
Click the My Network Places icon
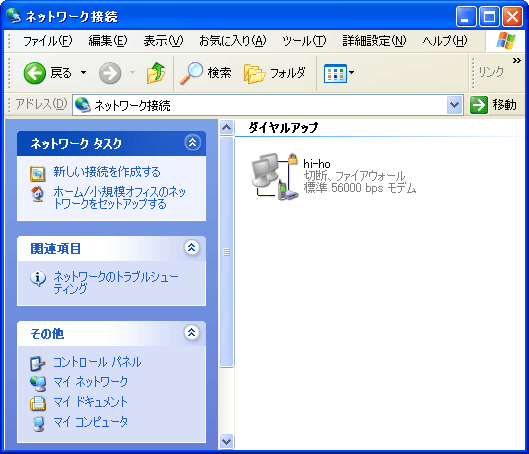37,383
